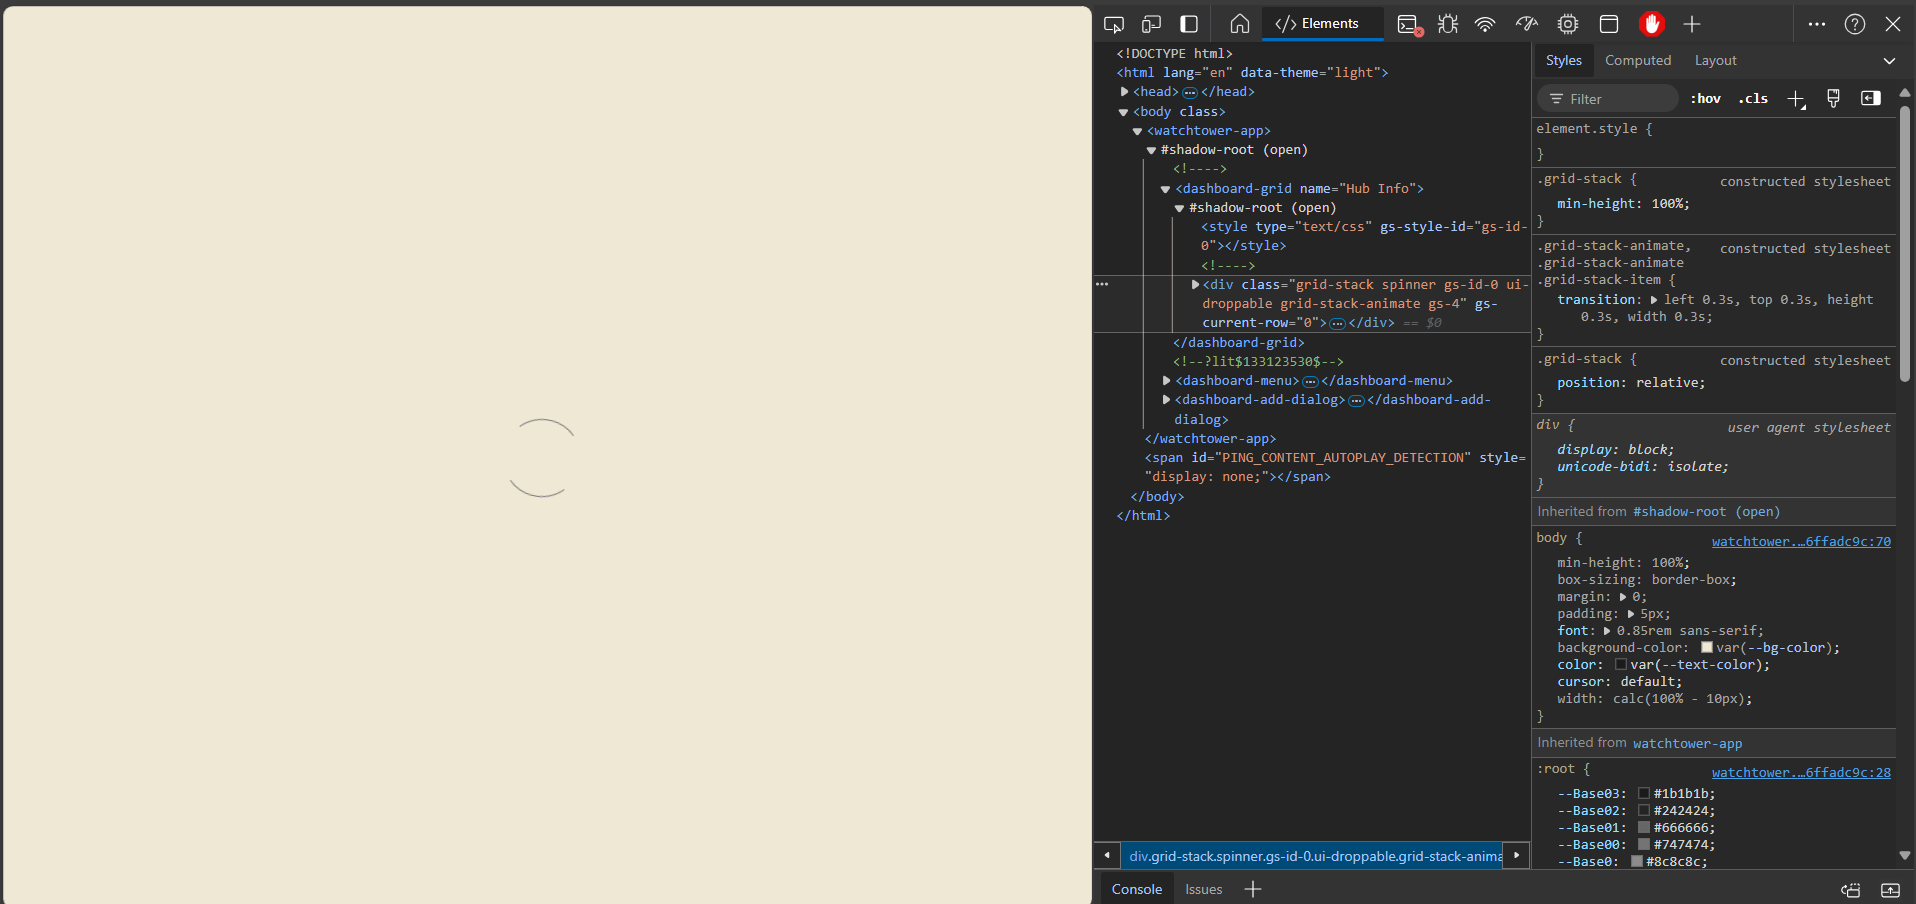The height and width of the screenshot is (904, 1916).
Task: Switch to the Layout tab
Action: click(x=1715, y=60)
